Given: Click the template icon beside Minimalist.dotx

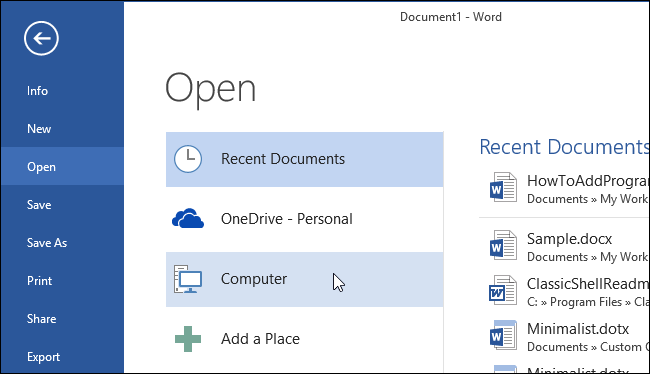Looking at the screenshot, I should pyautogui.click(x=503, y=335).
